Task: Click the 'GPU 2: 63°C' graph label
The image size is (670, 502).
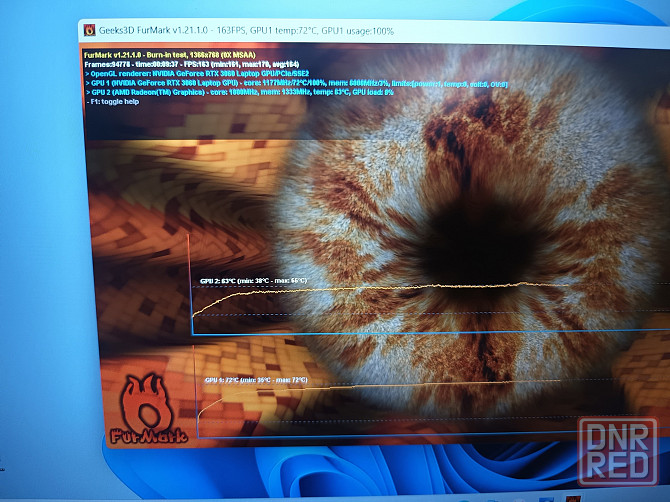Action: [253, 281]
